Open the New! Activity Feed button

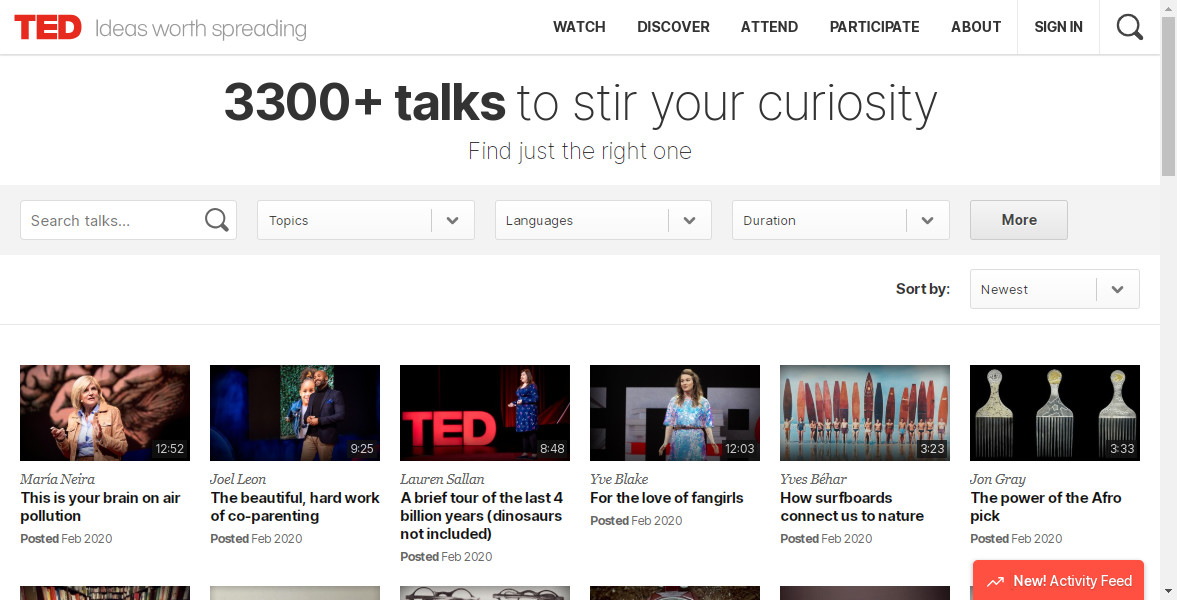point(1058,580)
